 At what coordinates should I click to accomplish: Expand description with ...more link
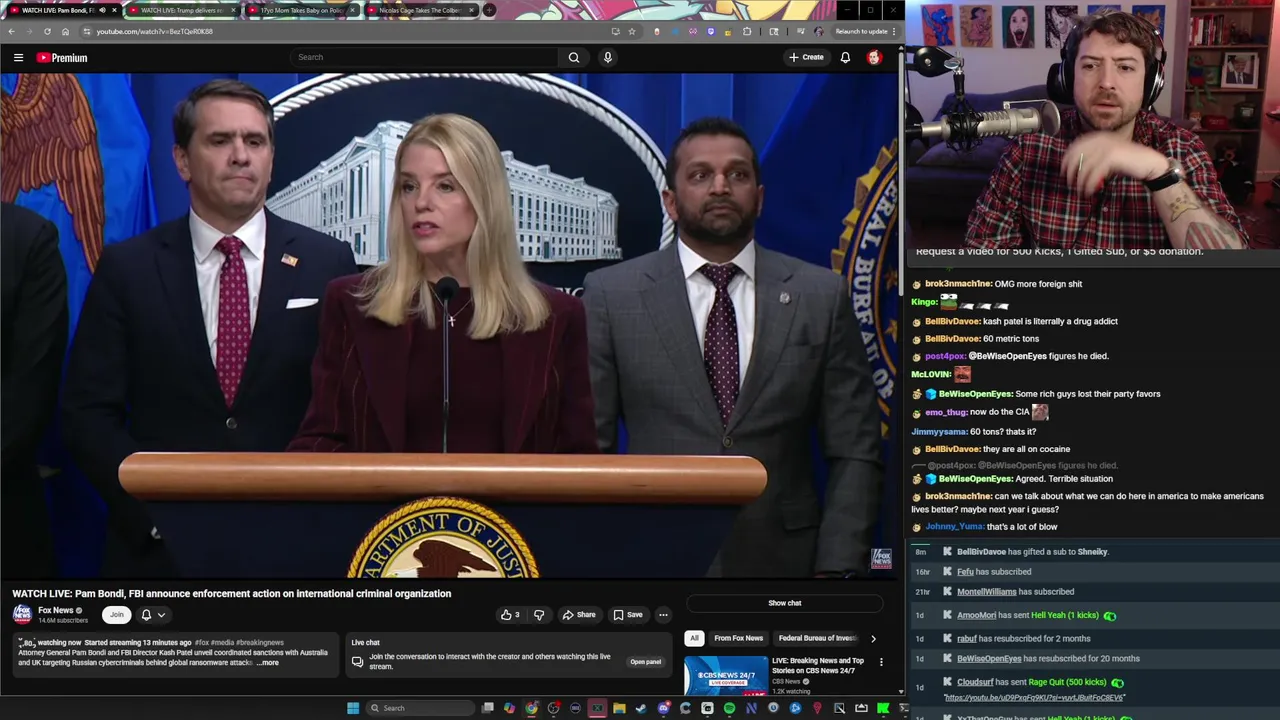coord(267,663)
